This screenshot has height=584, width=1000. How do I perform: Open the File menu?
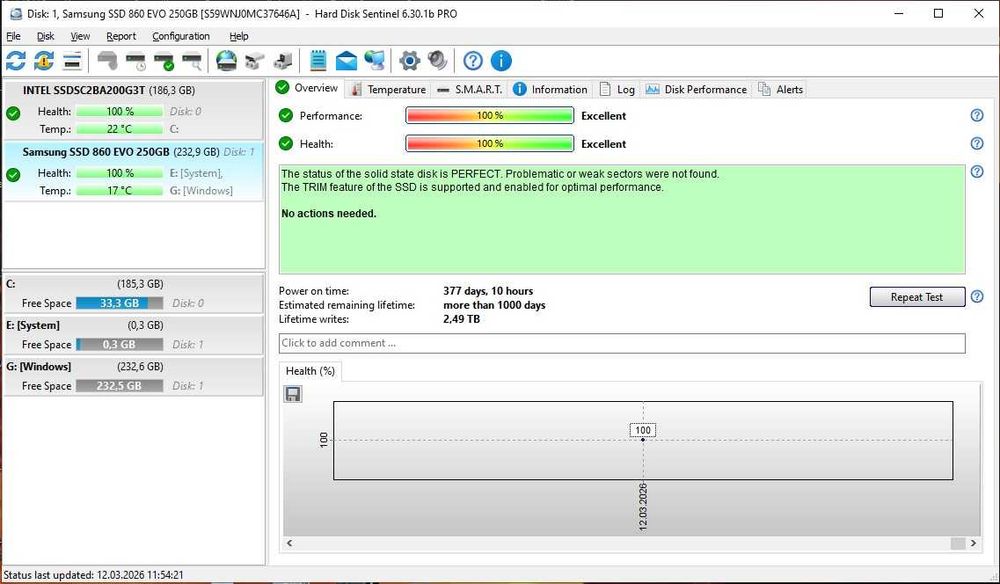tap(13, 36)
